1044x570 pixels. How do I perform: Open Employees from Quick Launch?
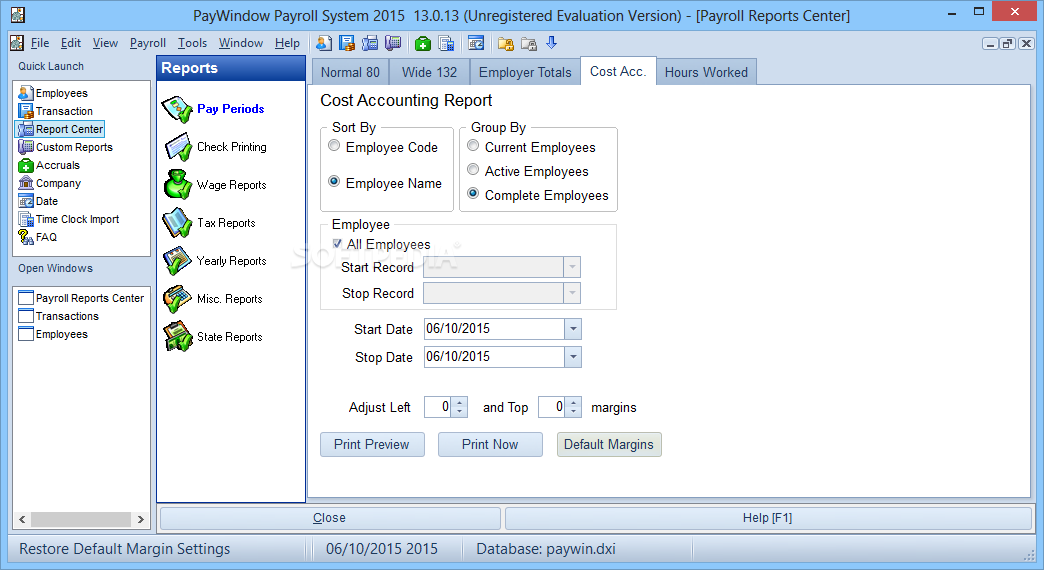(53, 93)
